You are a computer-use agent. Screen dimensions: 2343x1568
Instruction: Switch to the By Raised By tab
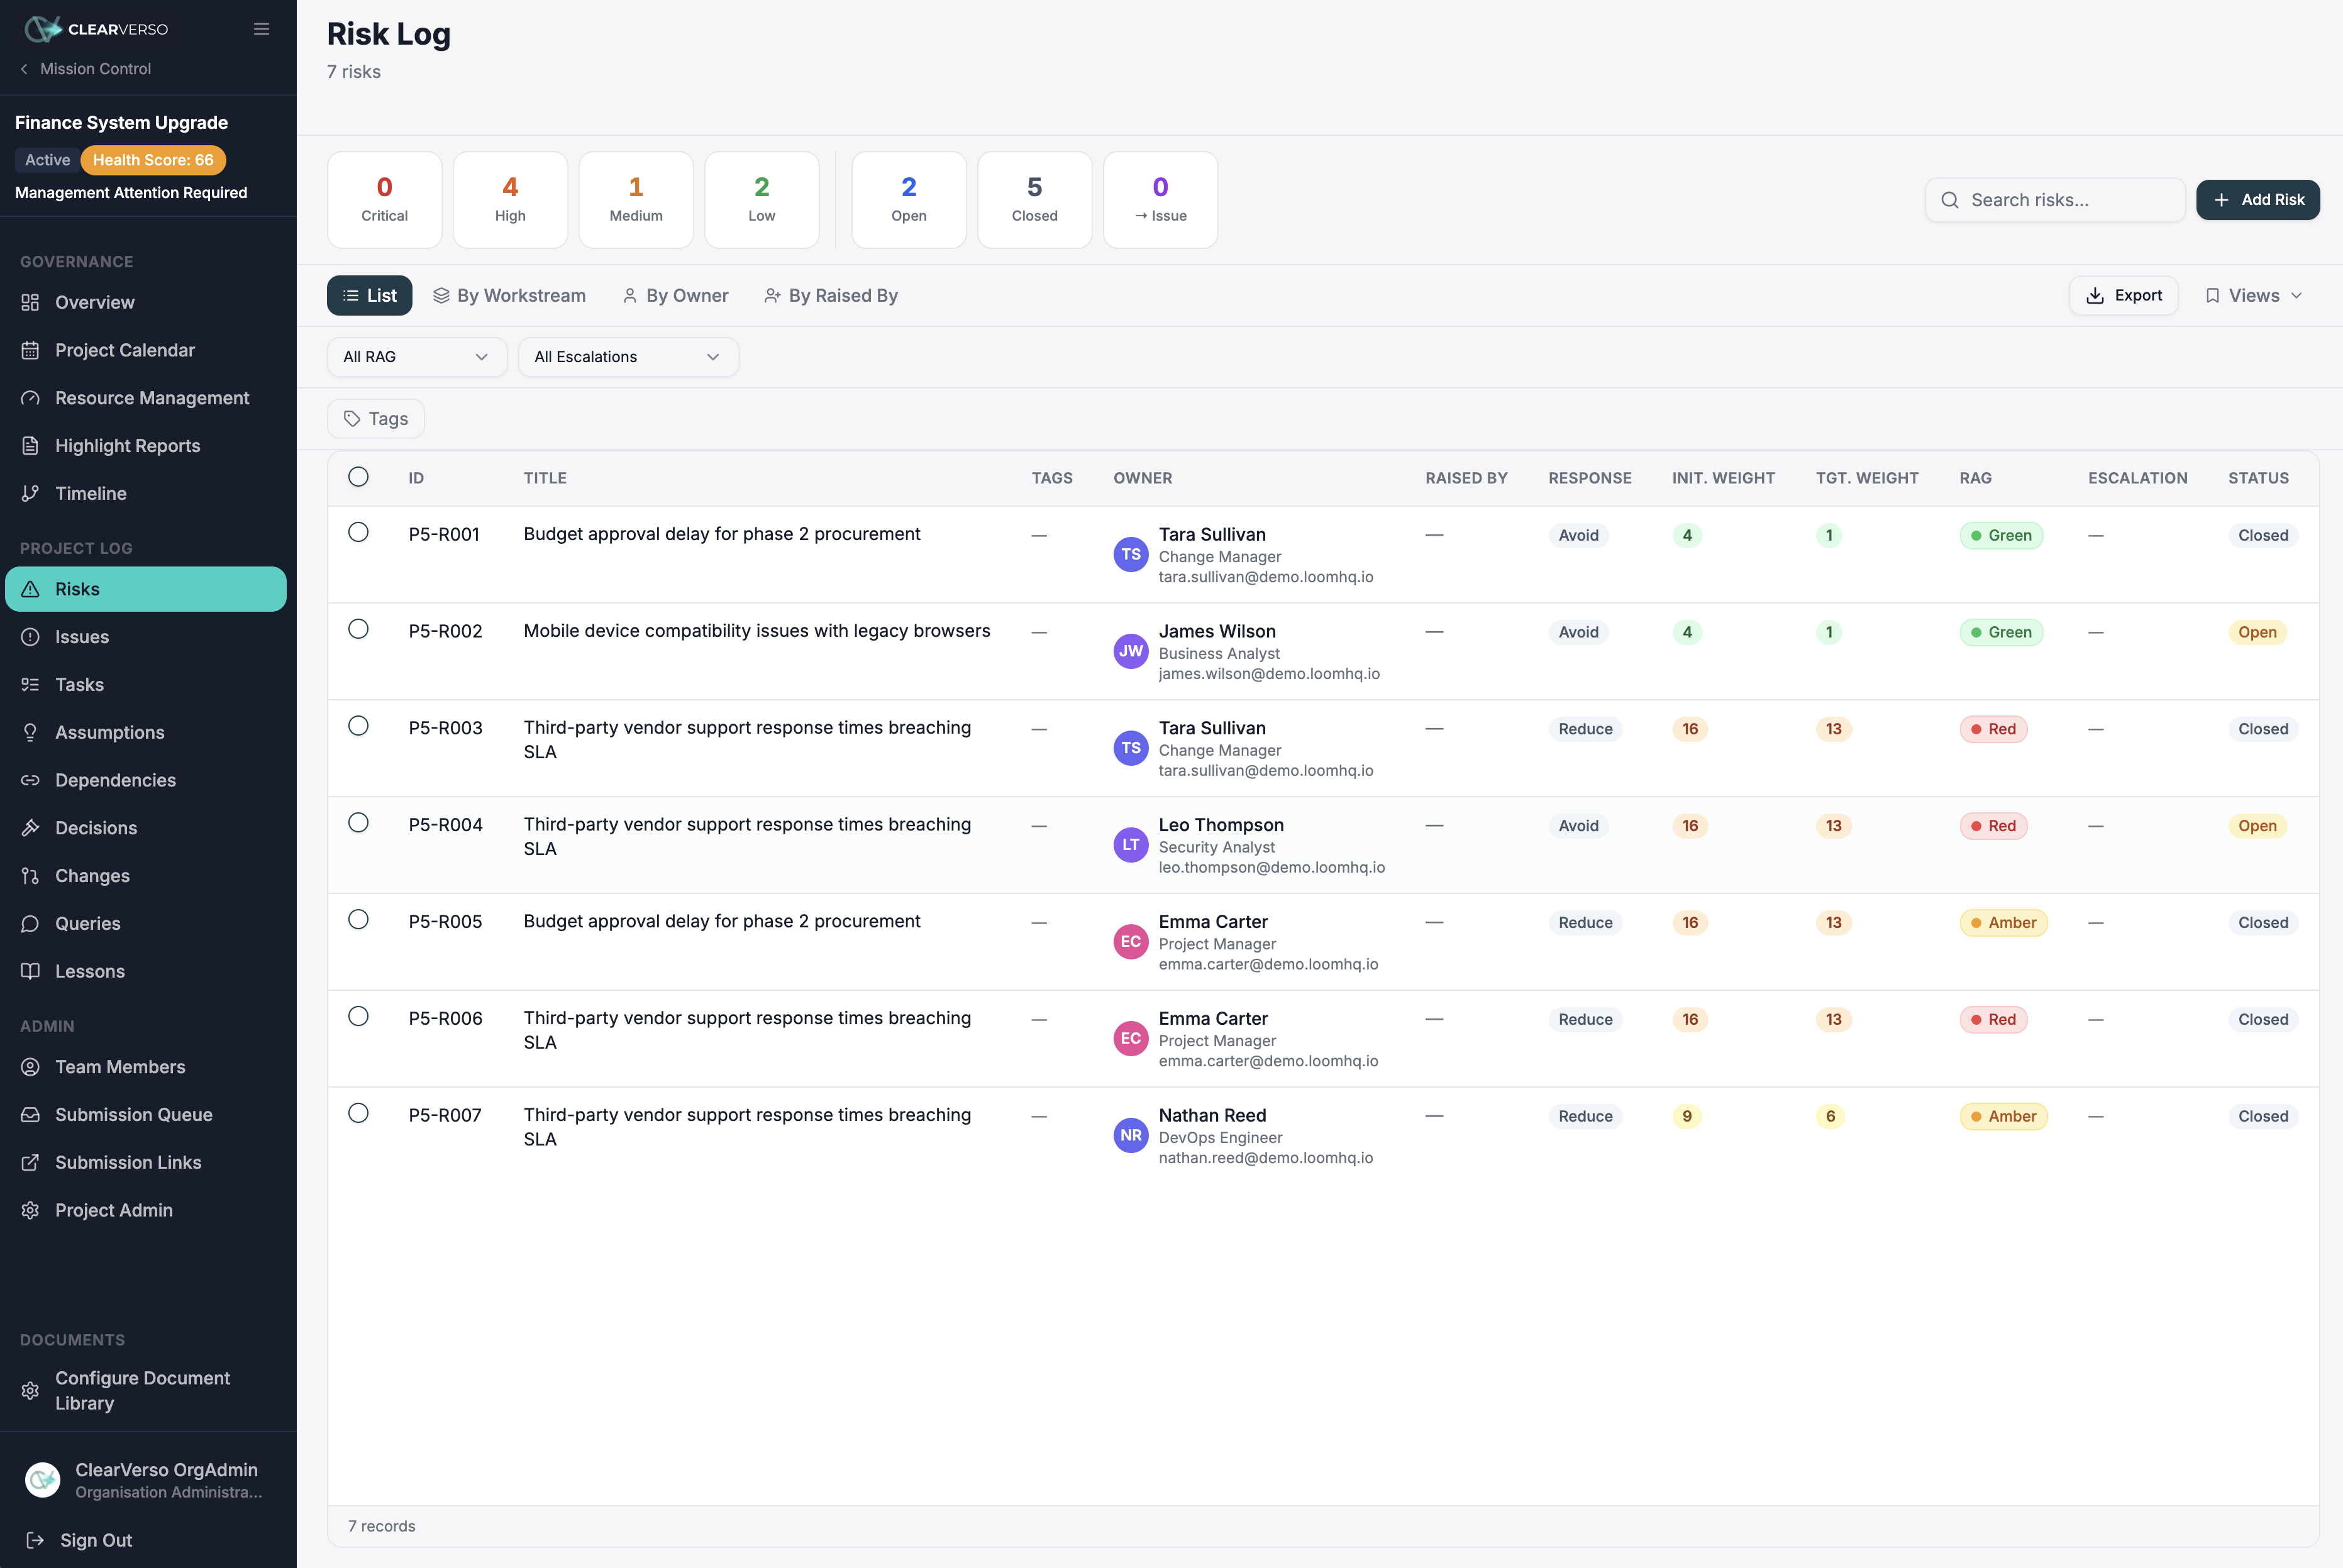coord(831,295)
